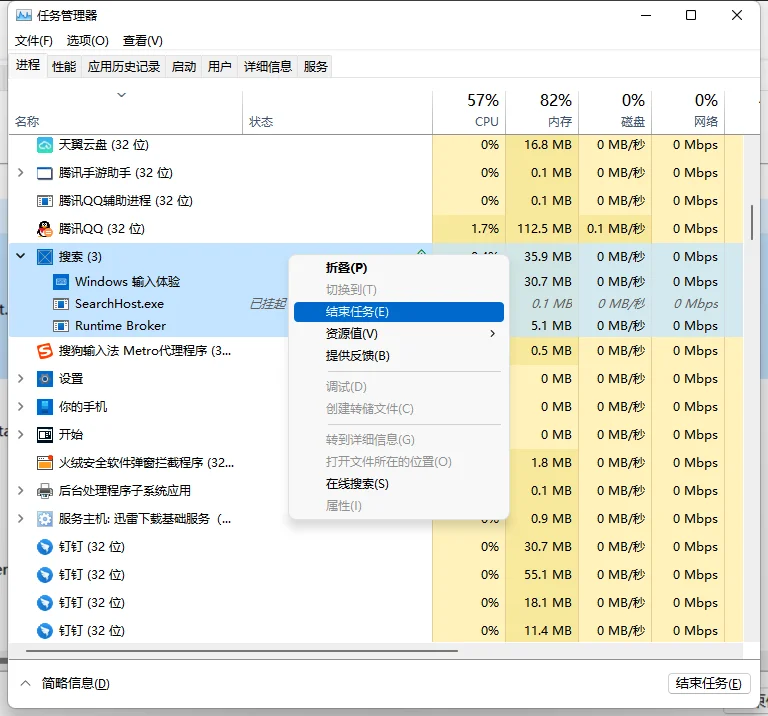Click the 天翼云盘 cloud icon

[x=45, y=145]
